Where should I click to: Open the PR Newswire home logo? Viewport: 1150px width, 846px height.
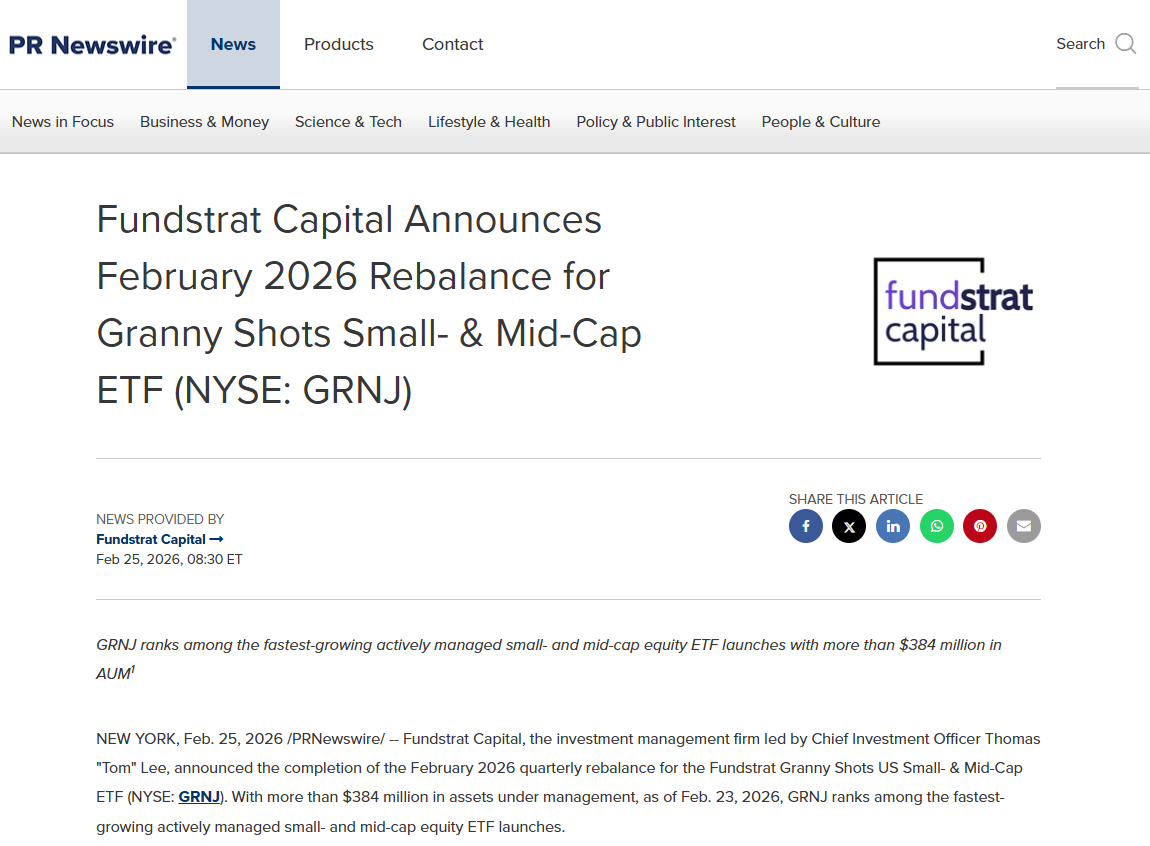(x=92, y=45)
